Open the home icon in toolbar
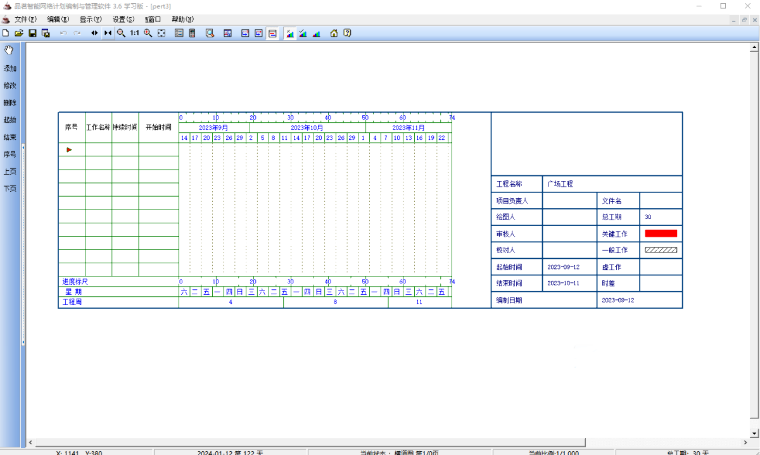 (x=334, y=33)
